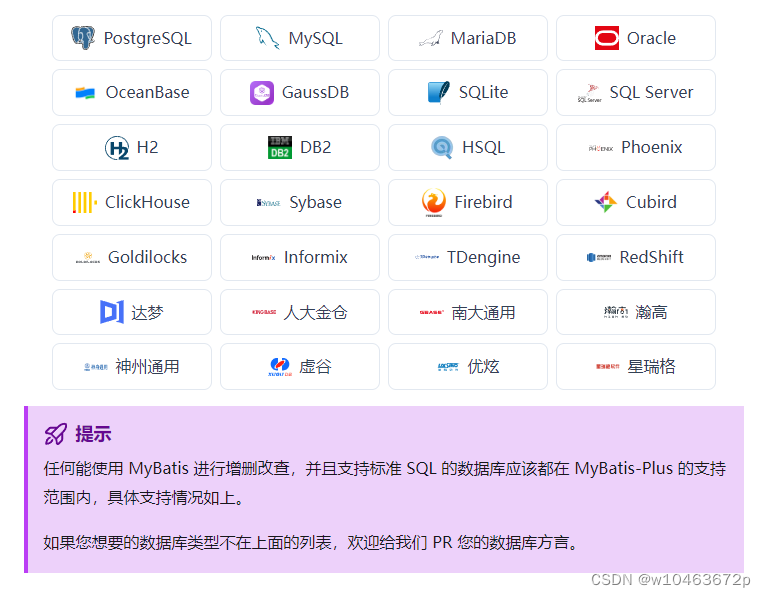Open the PostgreSQL database label
The width and height of the screenshot is (766, 597).
[148, 39]
